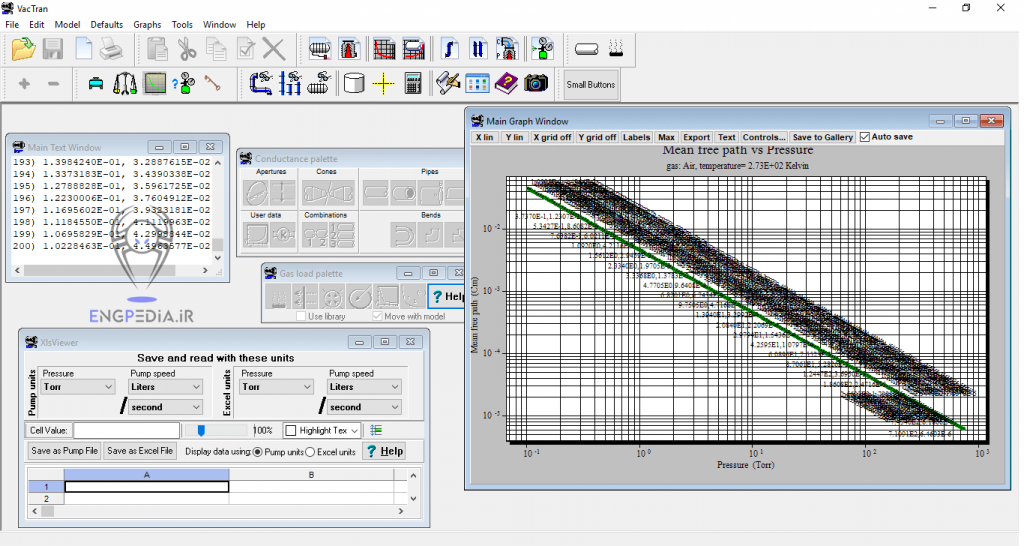Click the Save as Excel File button
The height and width of the screenshot is (546, 1024).
pos(140,451)
